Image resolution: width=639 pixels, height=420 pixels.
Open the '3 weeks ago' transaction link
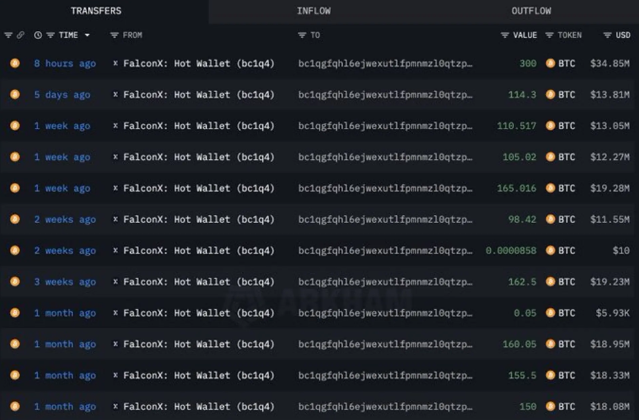click(66, 282)
